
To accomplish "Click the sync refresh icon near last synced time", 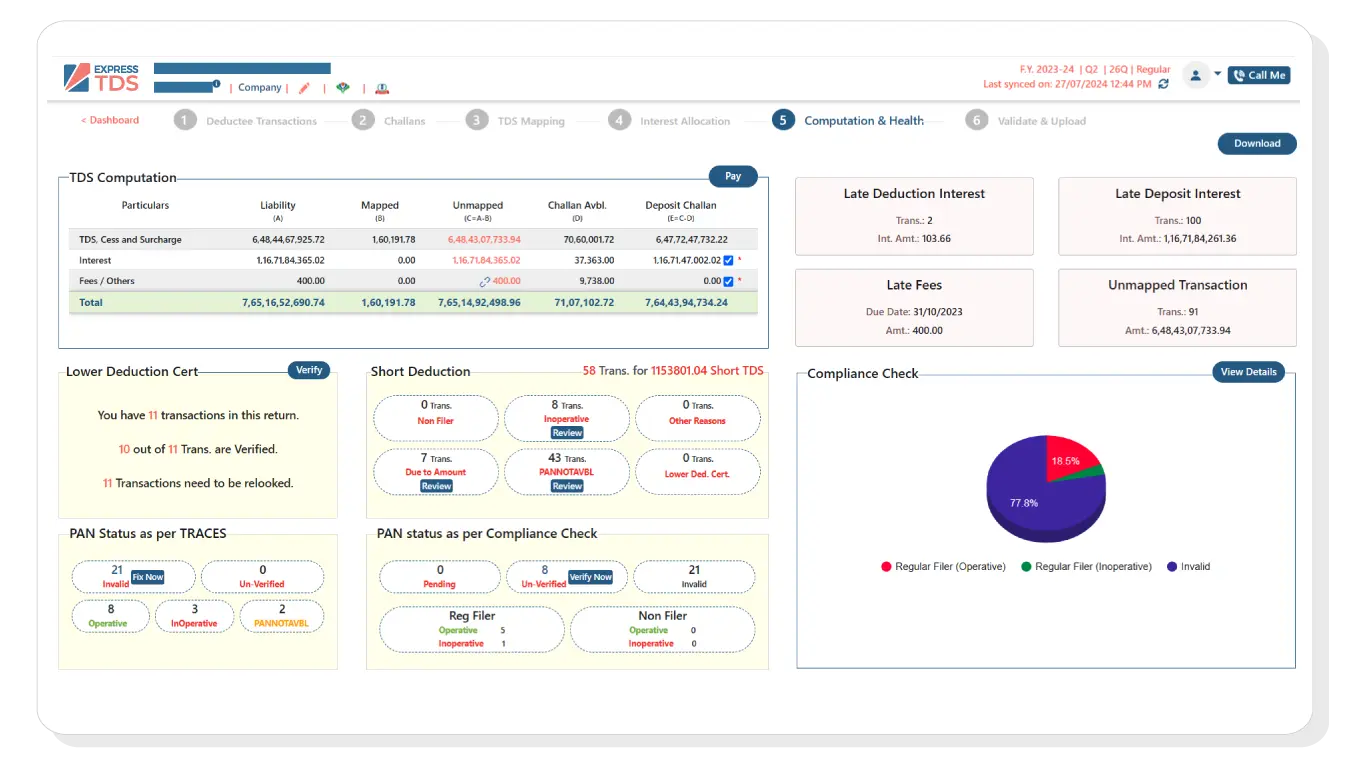I will tap(1163, 84).
